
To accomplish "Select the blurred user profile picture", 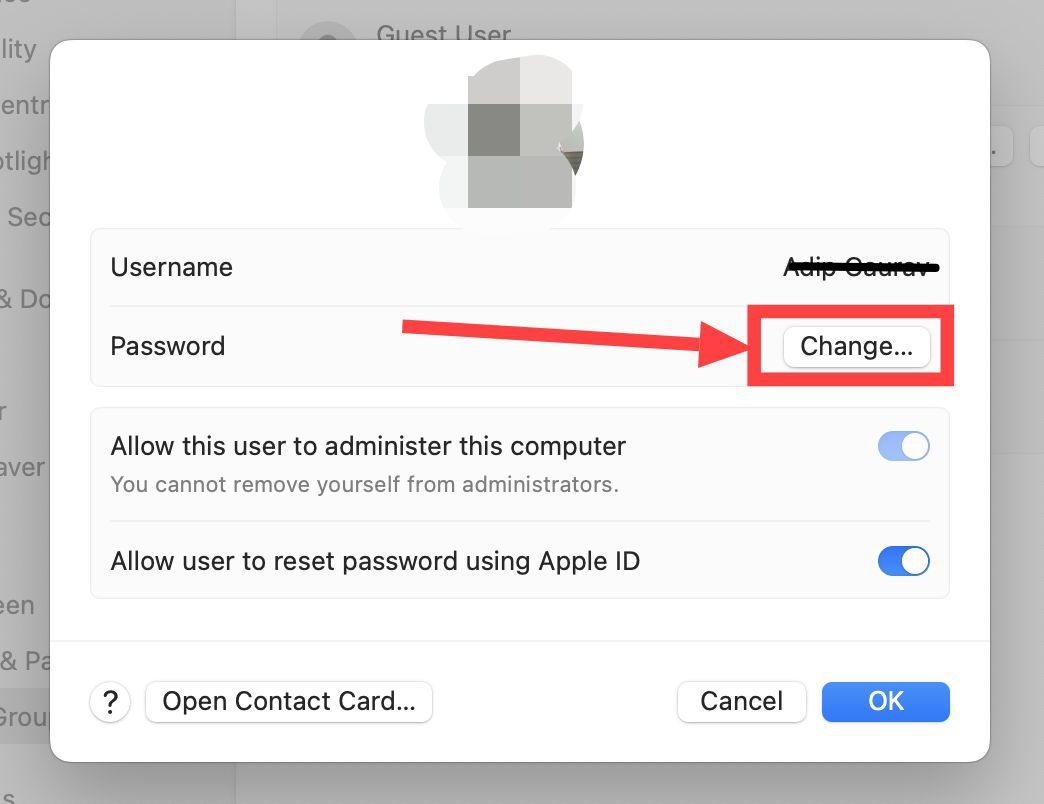I will (x=505, y=136).
